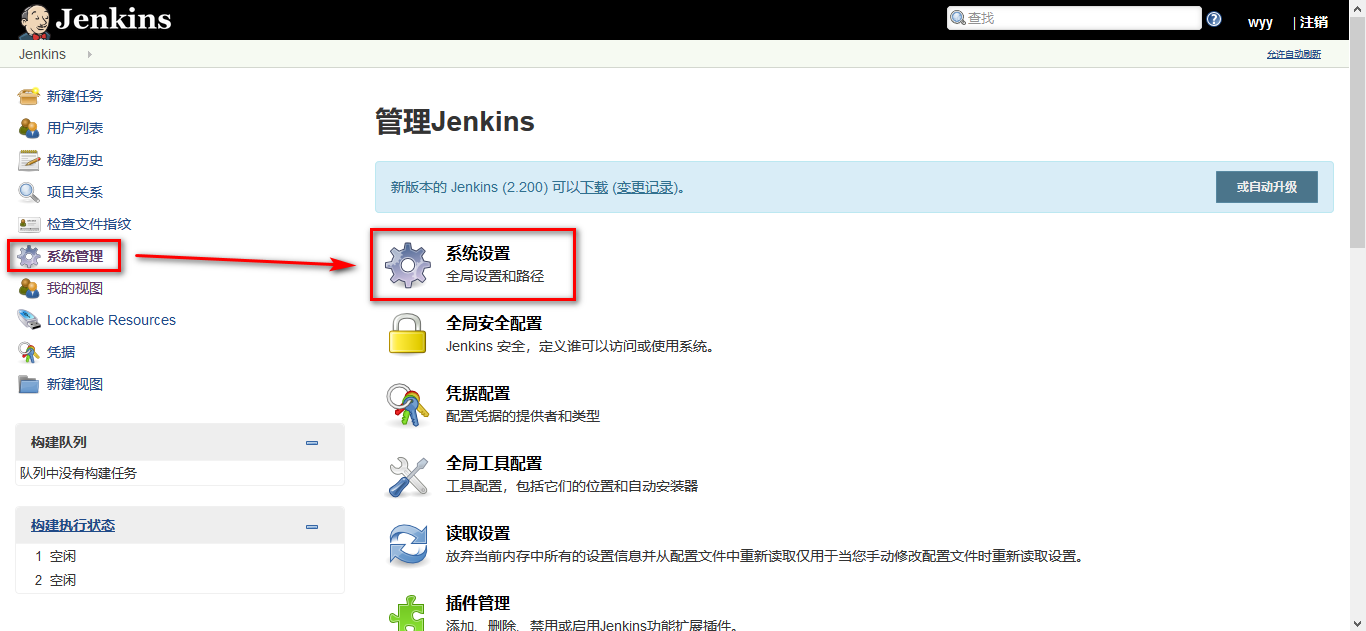Image resolution: width=1366 pixels, height=631 pixels.
Task: Click the padlock icon for 全局安全配置
Action: (x=408, y=334)
